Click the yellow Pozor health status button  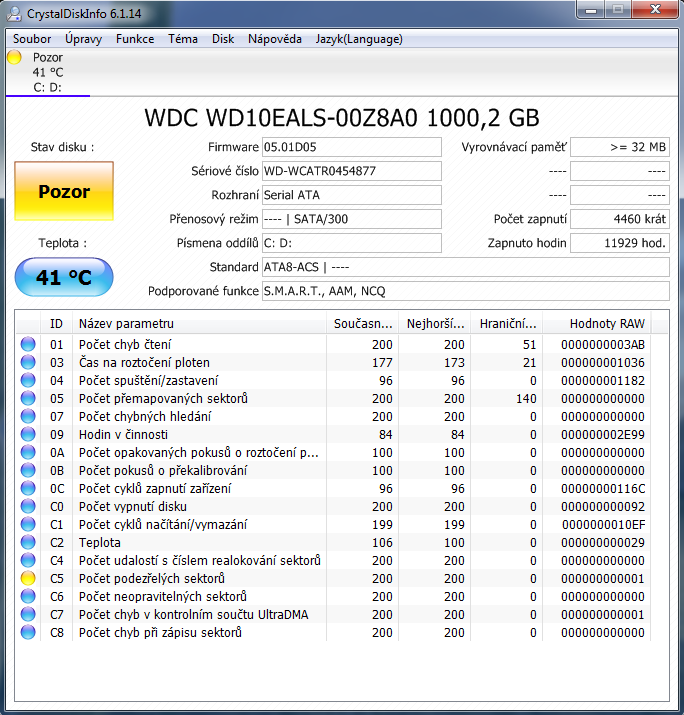pyautogui.click(x=64, y=191)
